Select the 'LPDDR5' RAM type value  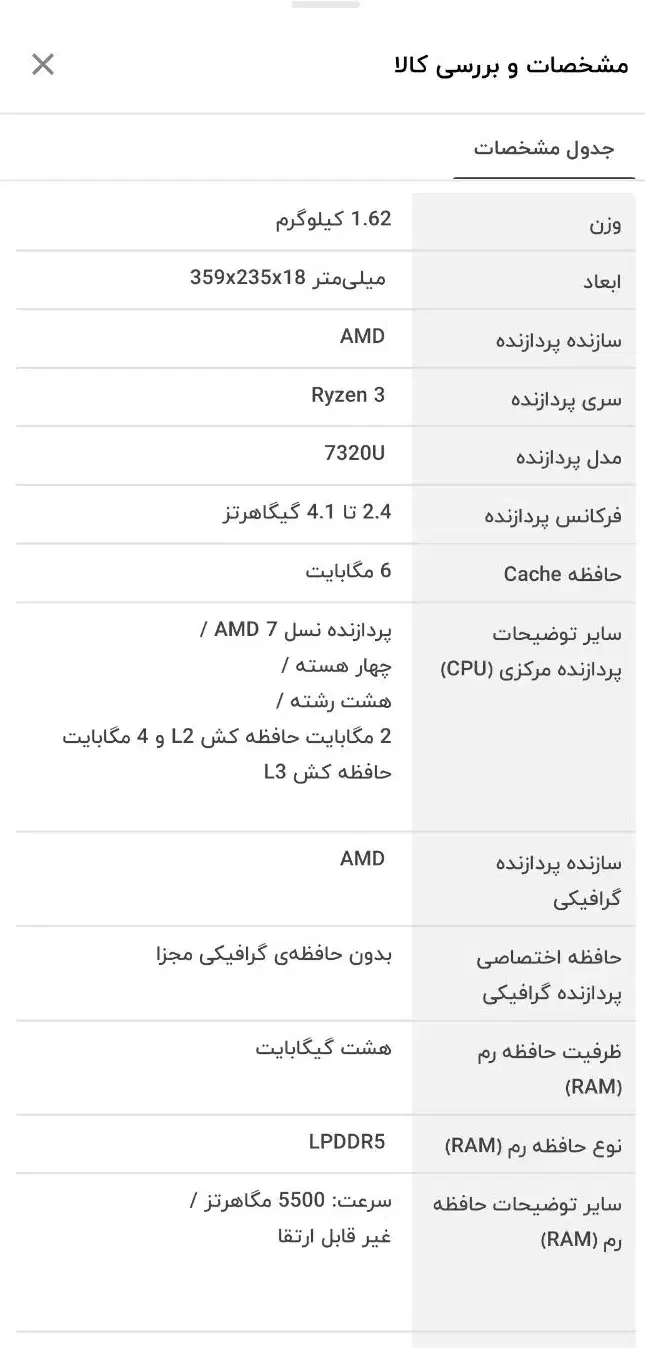[x=346, y=1142]
